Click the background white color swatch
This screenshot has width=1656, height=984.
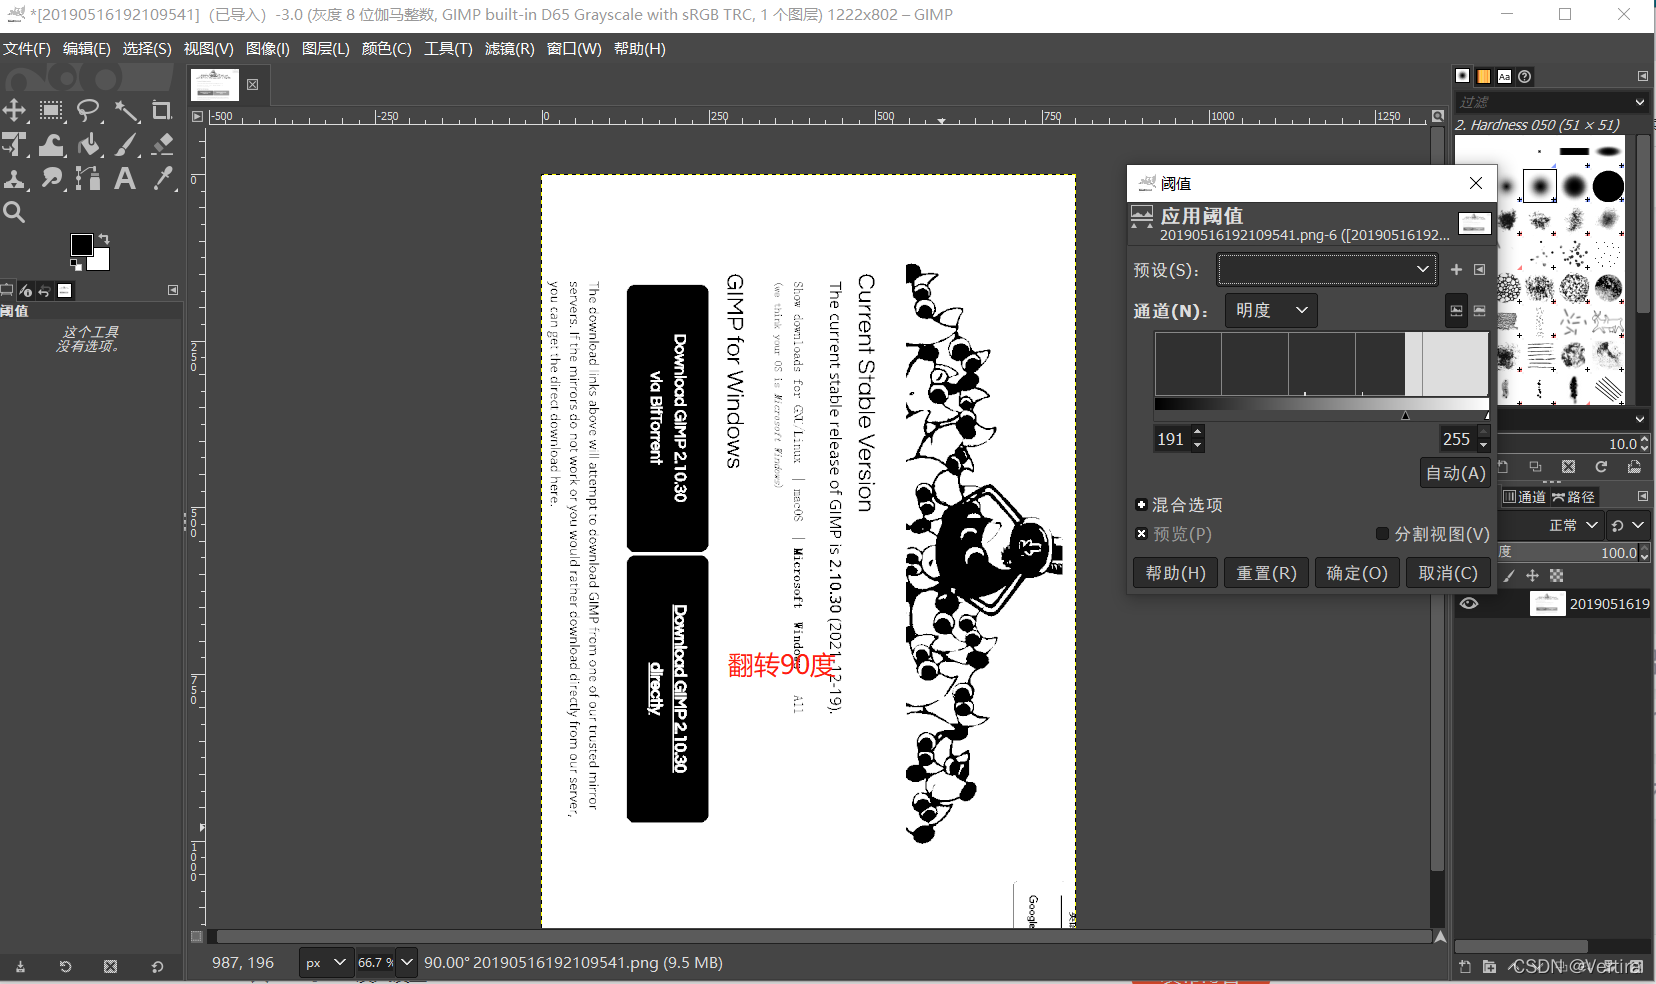100,261
